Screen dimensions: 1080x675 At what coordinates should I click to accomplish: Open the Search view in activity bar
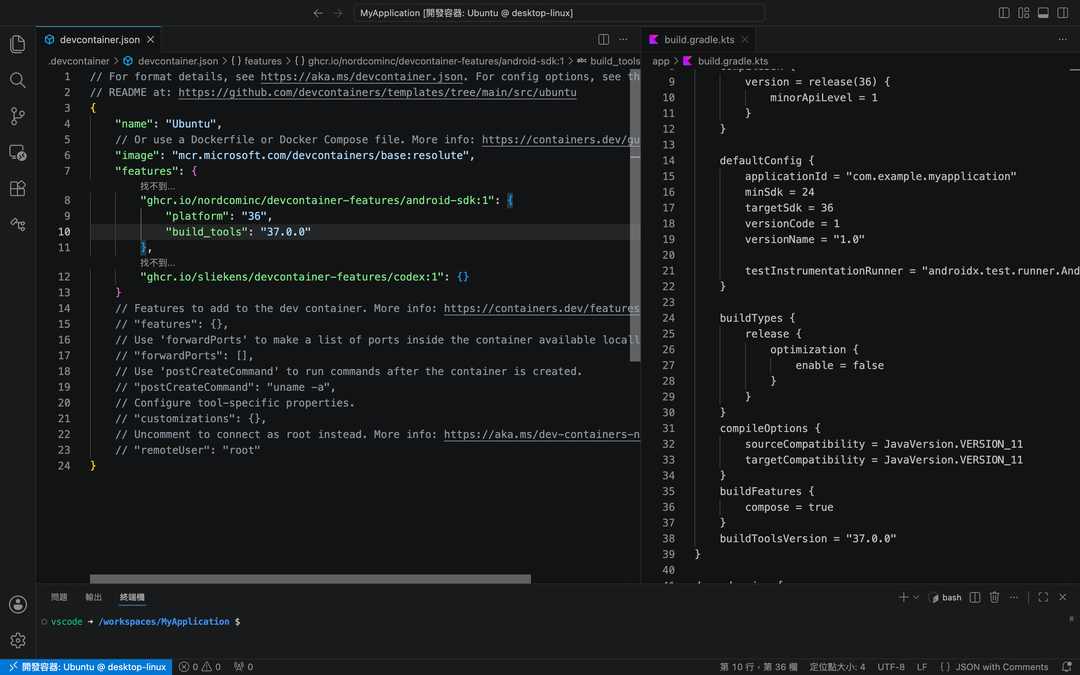pos(18,80)
